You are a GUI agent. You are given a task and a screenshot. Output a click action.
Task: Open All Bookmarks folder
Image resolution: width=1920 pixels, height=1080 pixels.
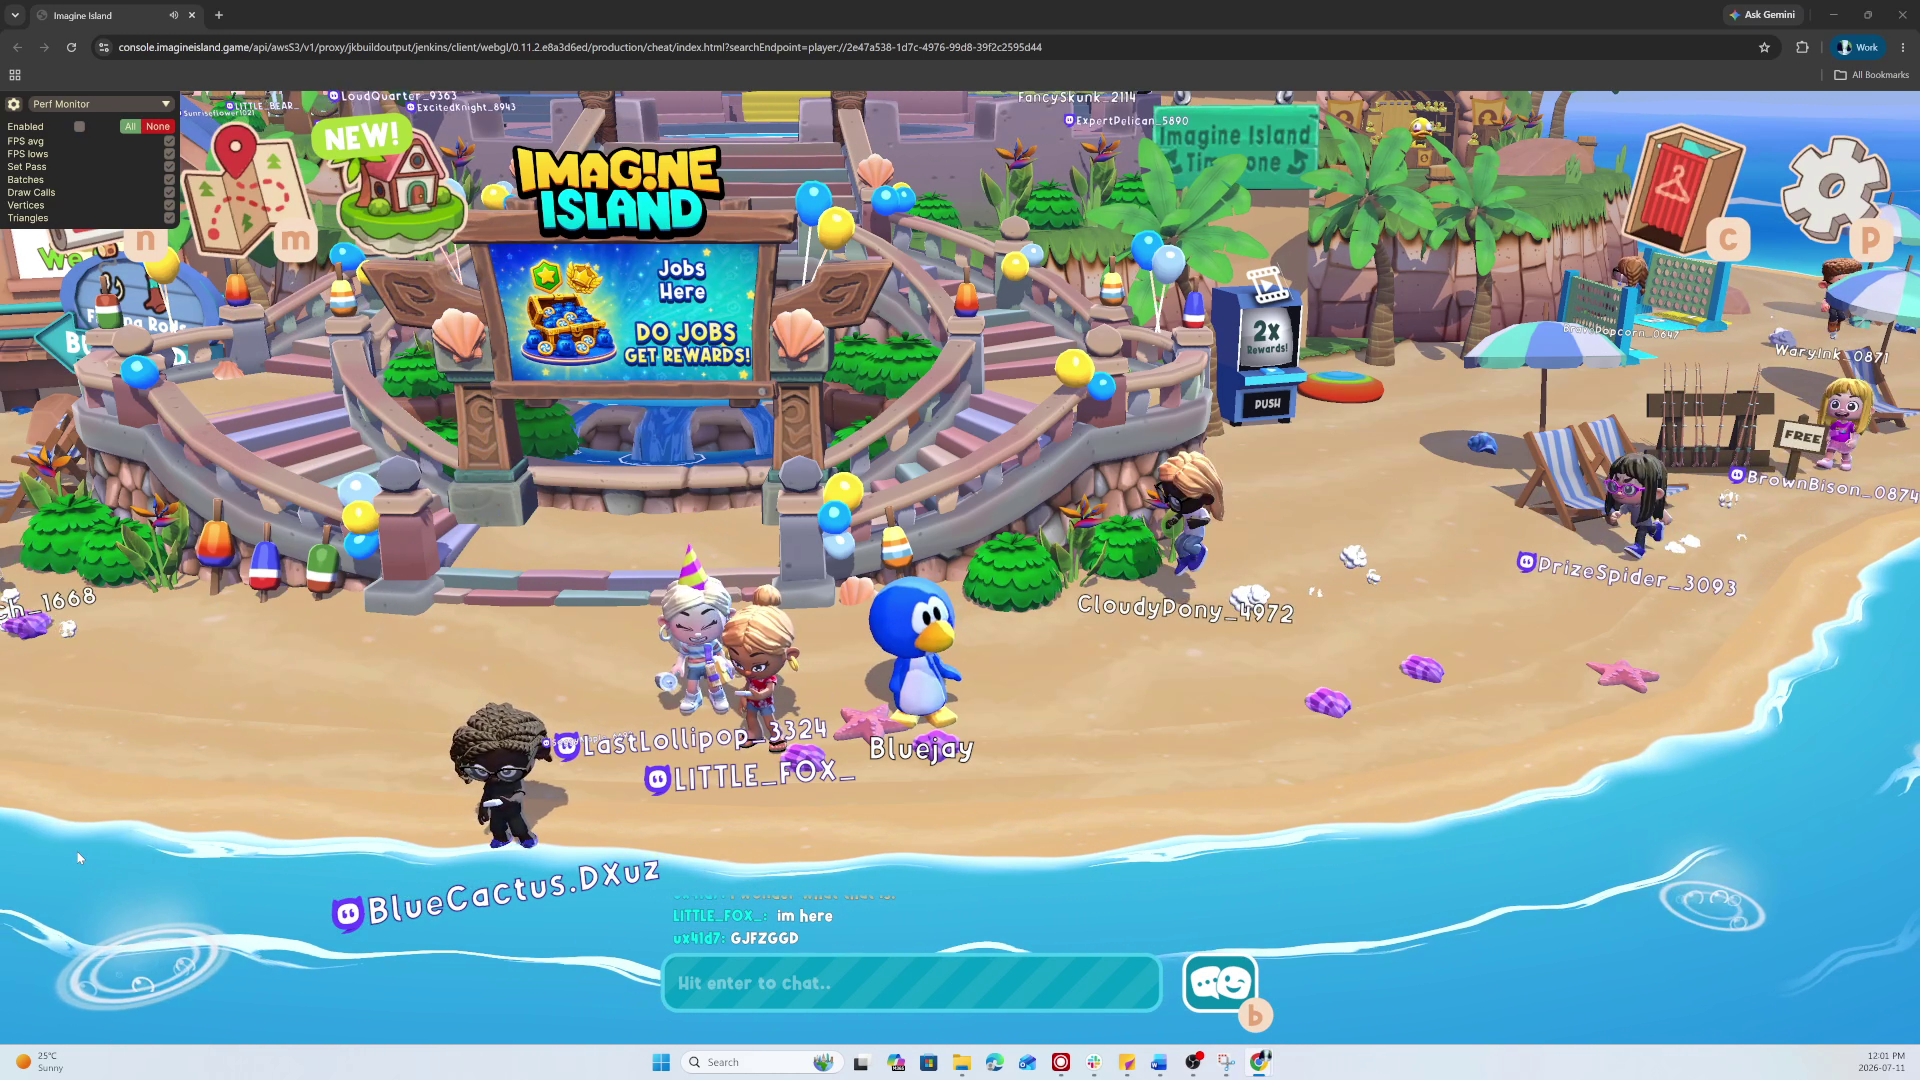(x=1872, y=75)
